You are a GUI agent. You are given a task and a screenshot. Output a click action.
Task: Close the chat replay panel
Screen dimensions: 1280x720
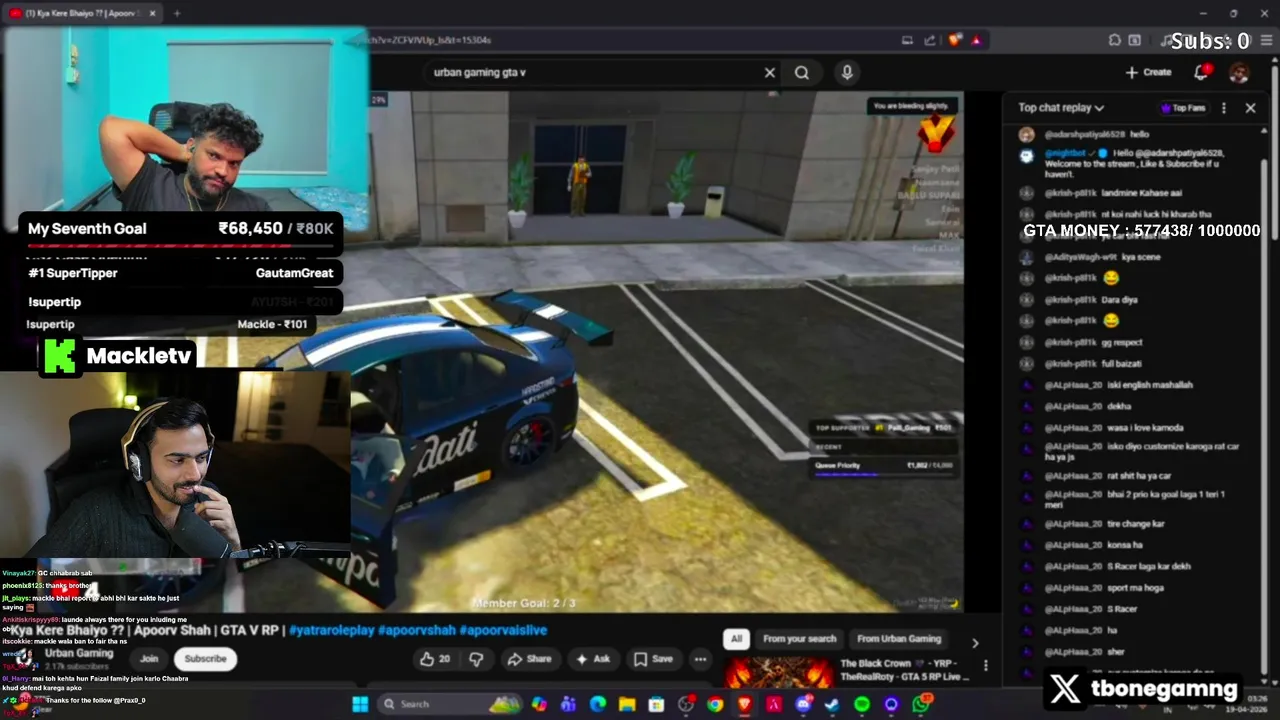pos(1250,108)
